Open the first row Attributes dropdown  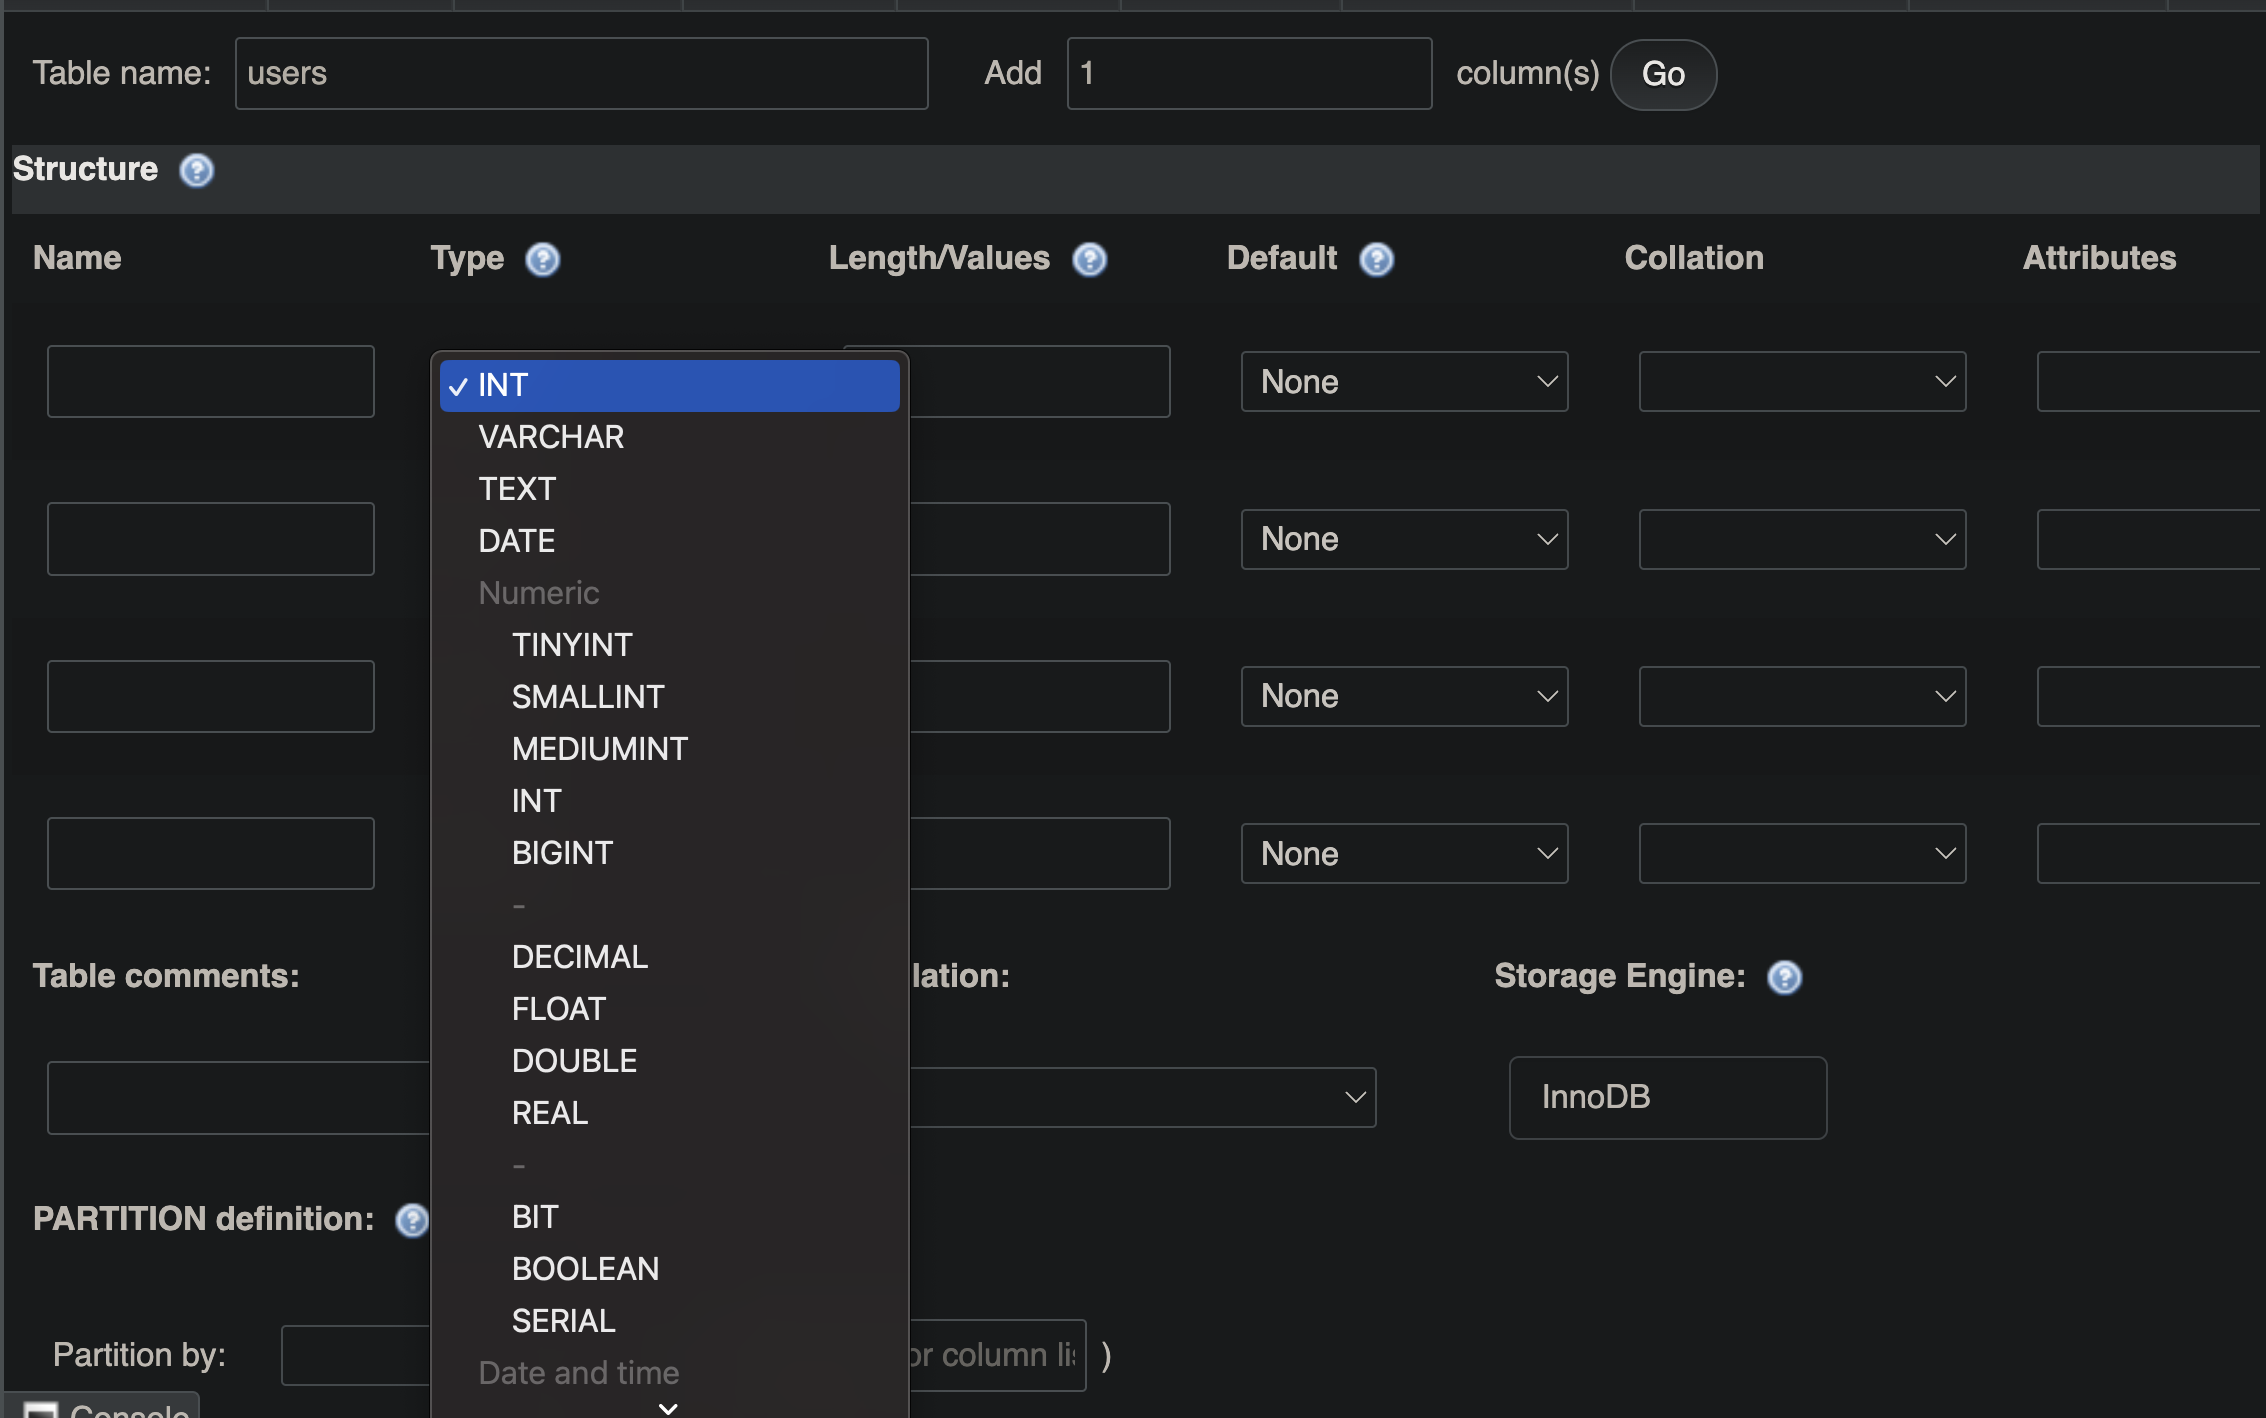(2150, 381)
